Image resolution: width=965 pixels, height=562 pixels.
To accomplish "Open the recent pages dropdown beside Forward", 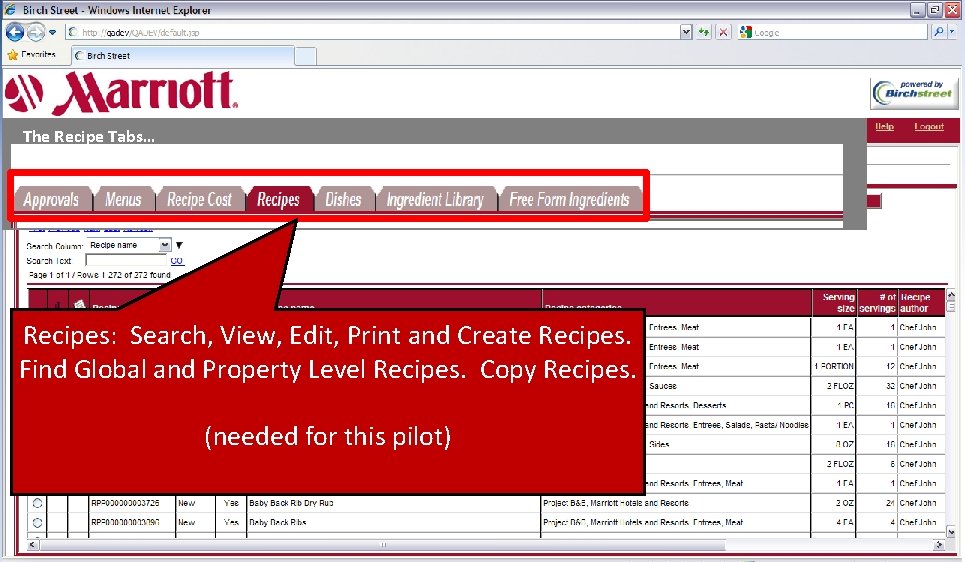I will pyautogui.click(x=53, y=32).
